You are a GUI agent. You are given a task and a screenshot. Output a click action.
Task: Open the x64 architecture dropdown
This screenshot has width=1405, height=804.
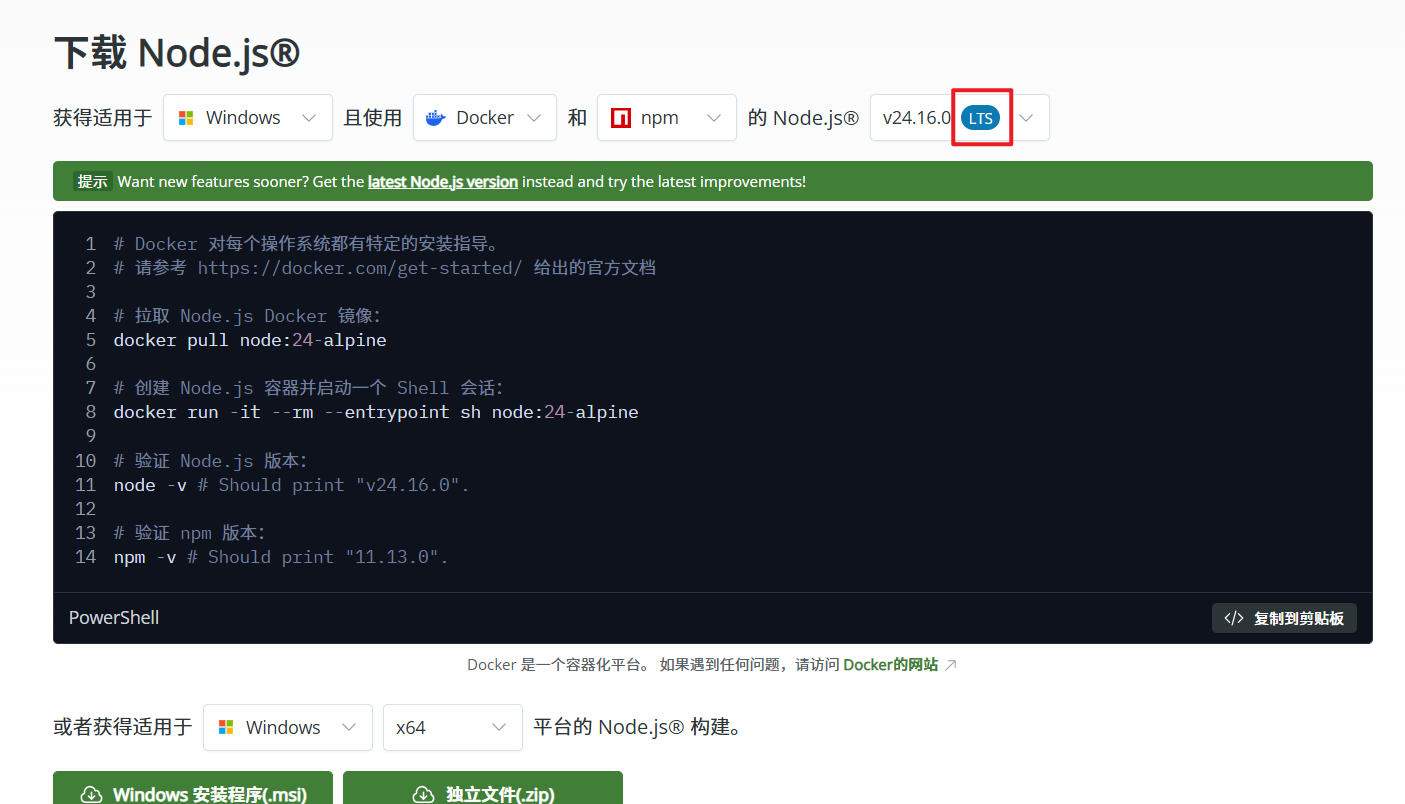click(x=453, y=727)
